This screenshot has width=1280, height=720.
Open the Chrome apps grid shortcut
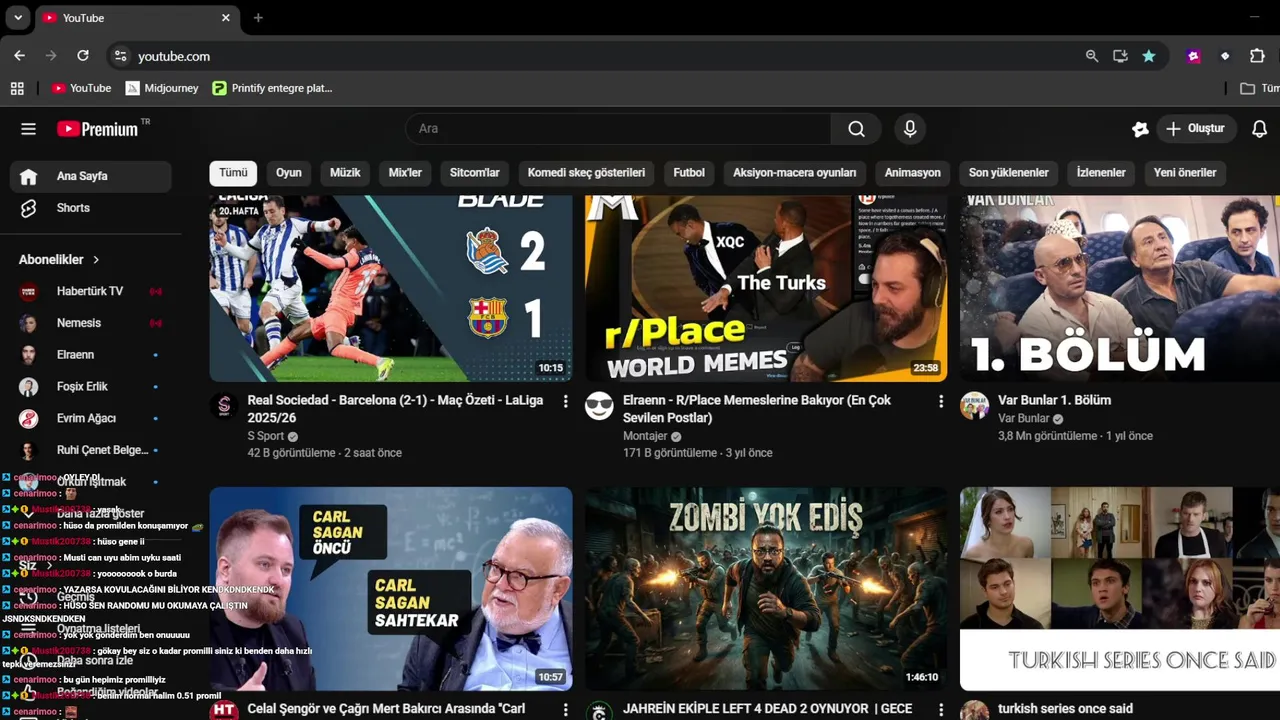tap(17, 88)
